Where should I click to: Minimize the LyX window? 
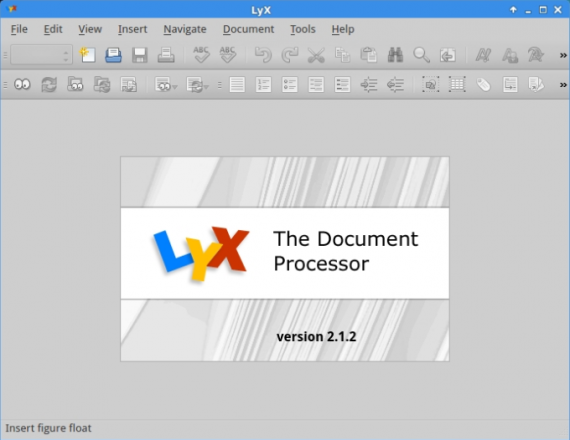(528, 11)
